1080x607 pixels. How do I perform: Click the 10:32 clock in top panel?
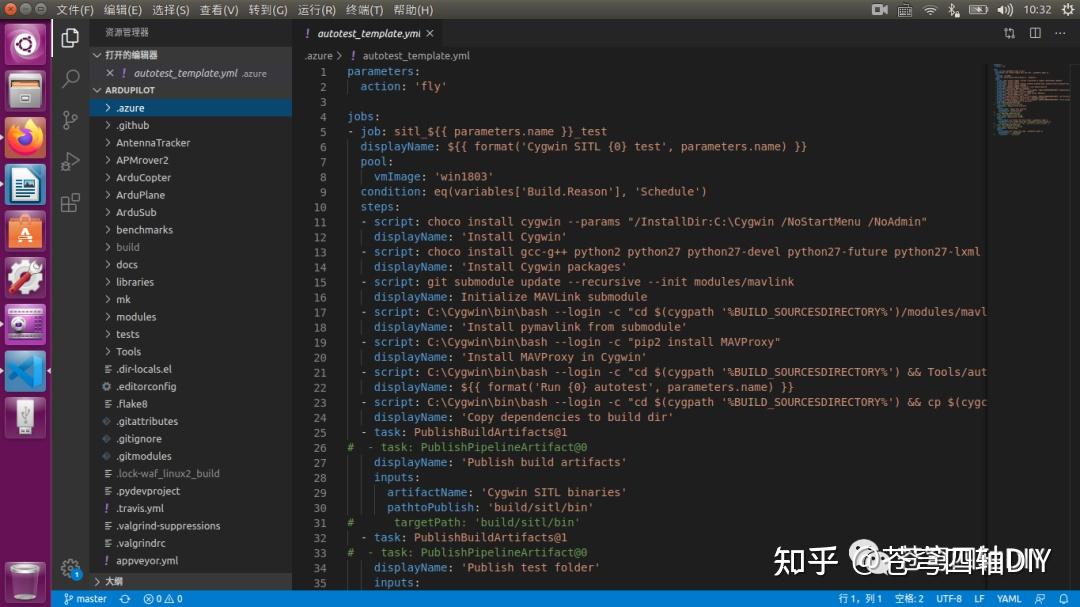point(1037,10)
